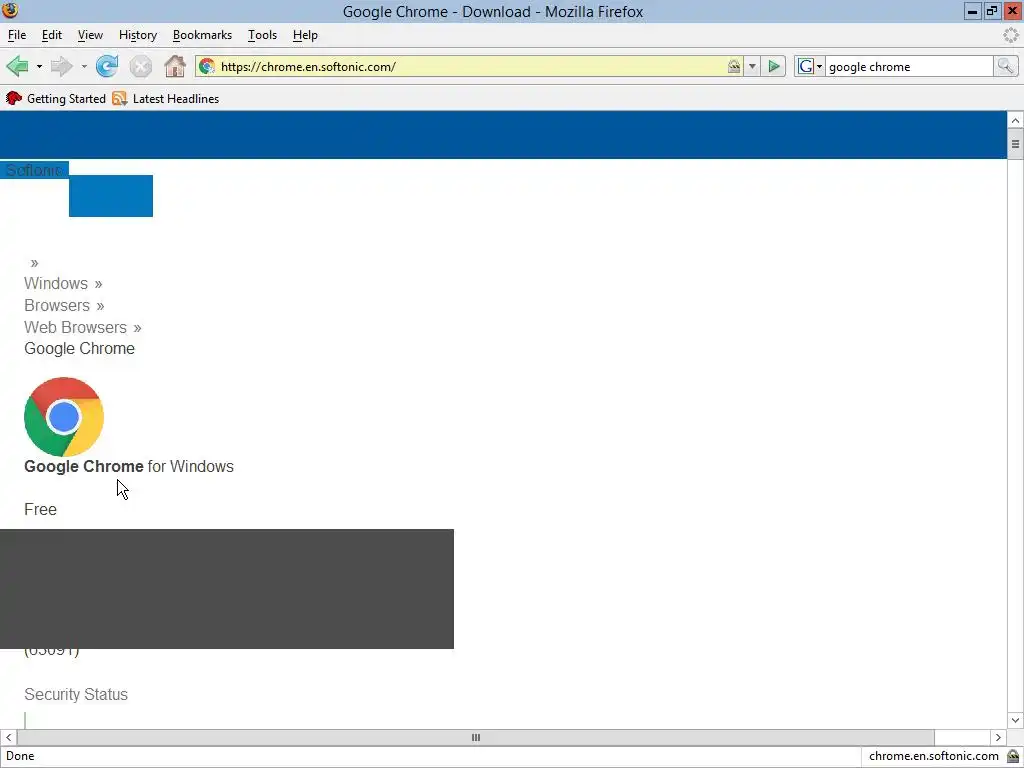Open the Back button history dropdown

coord(39,66)
